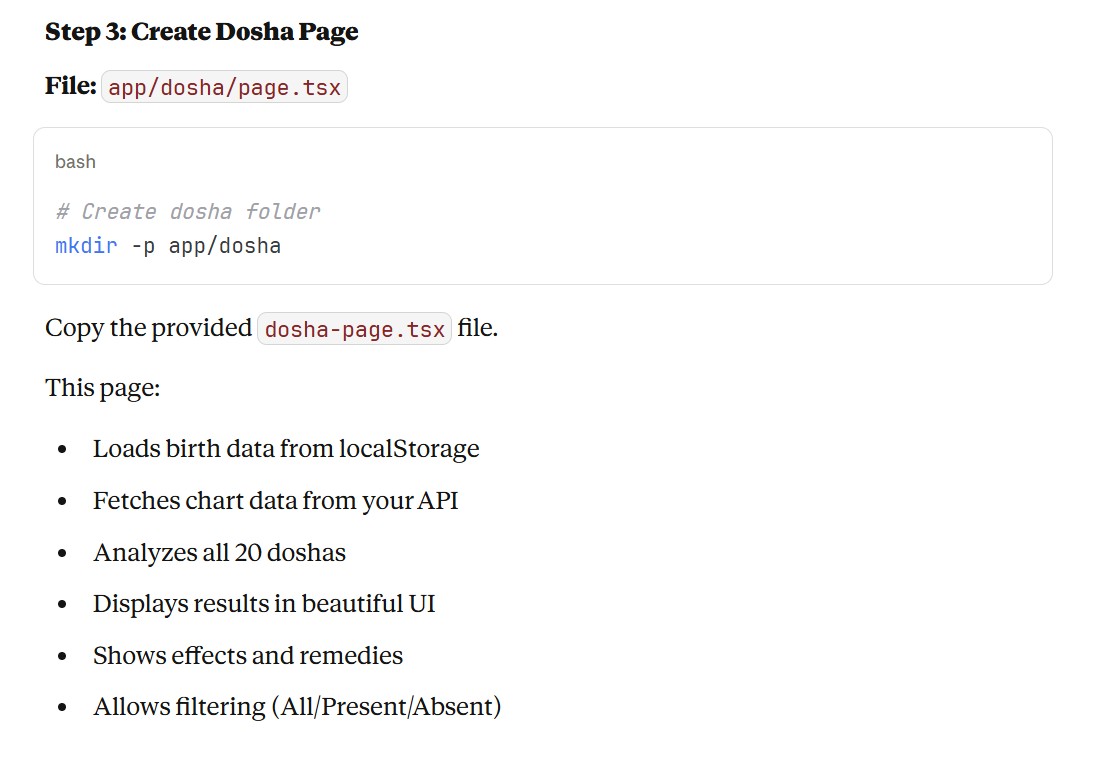Click the blue "mkdir" command
Viewport: 1105px width, 764px height.
click(86, 245)
